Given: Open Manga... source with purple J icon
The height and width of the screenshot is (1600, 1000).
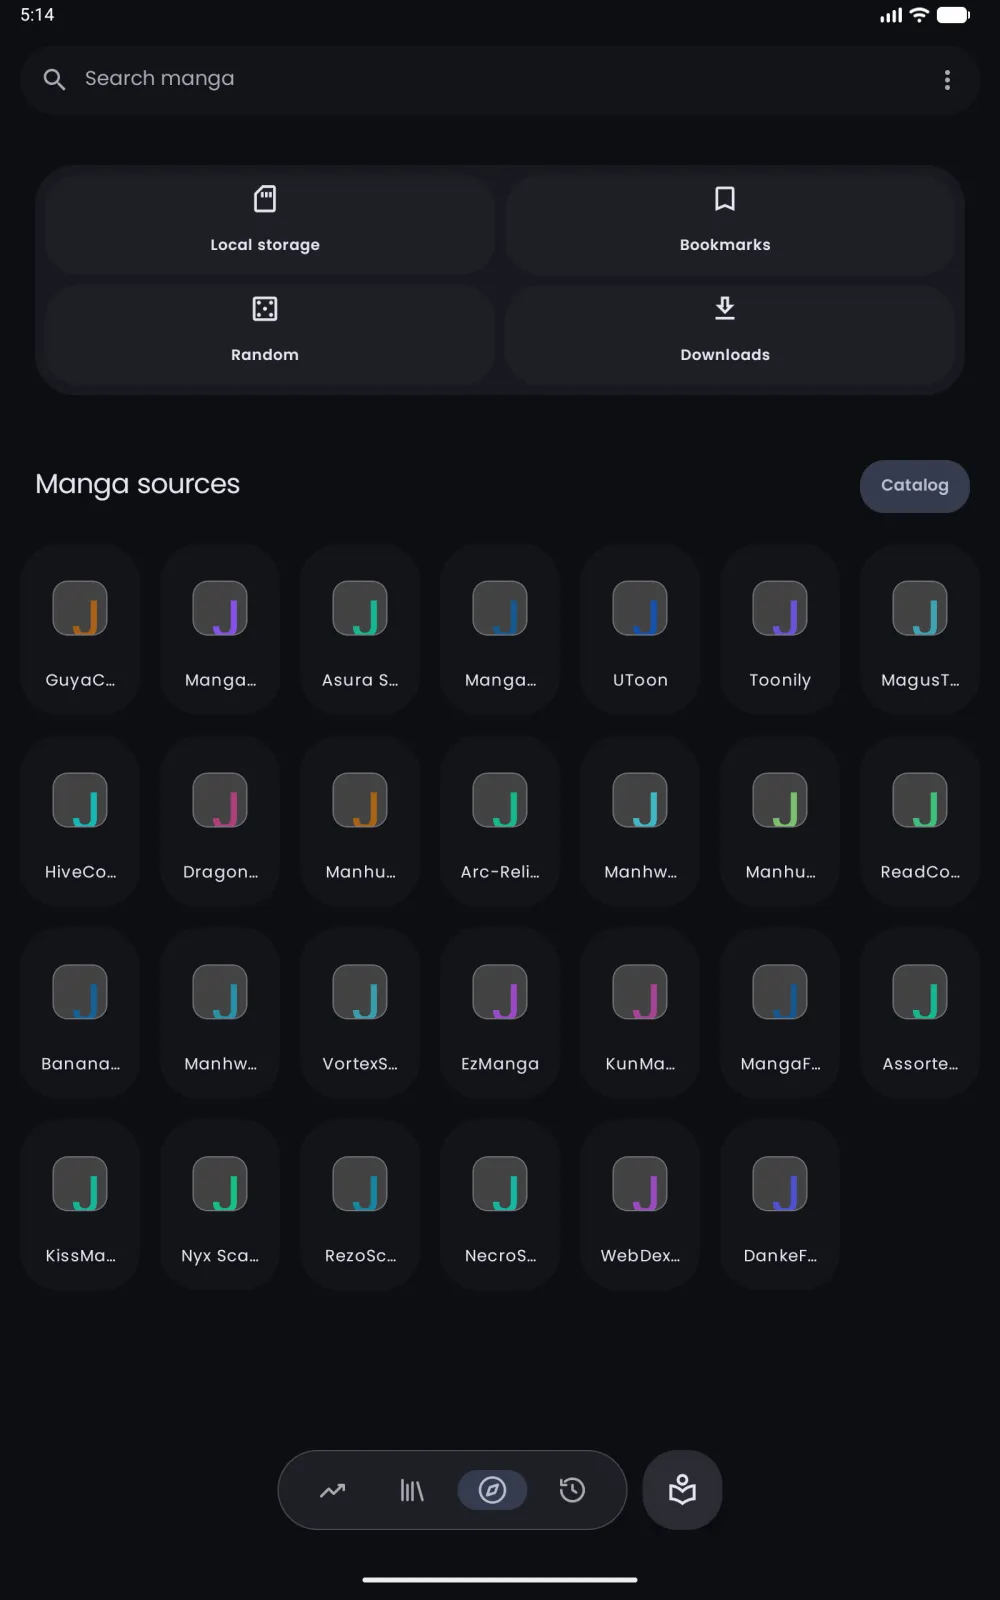Looking at the screenshot, I should click(220, 630).
